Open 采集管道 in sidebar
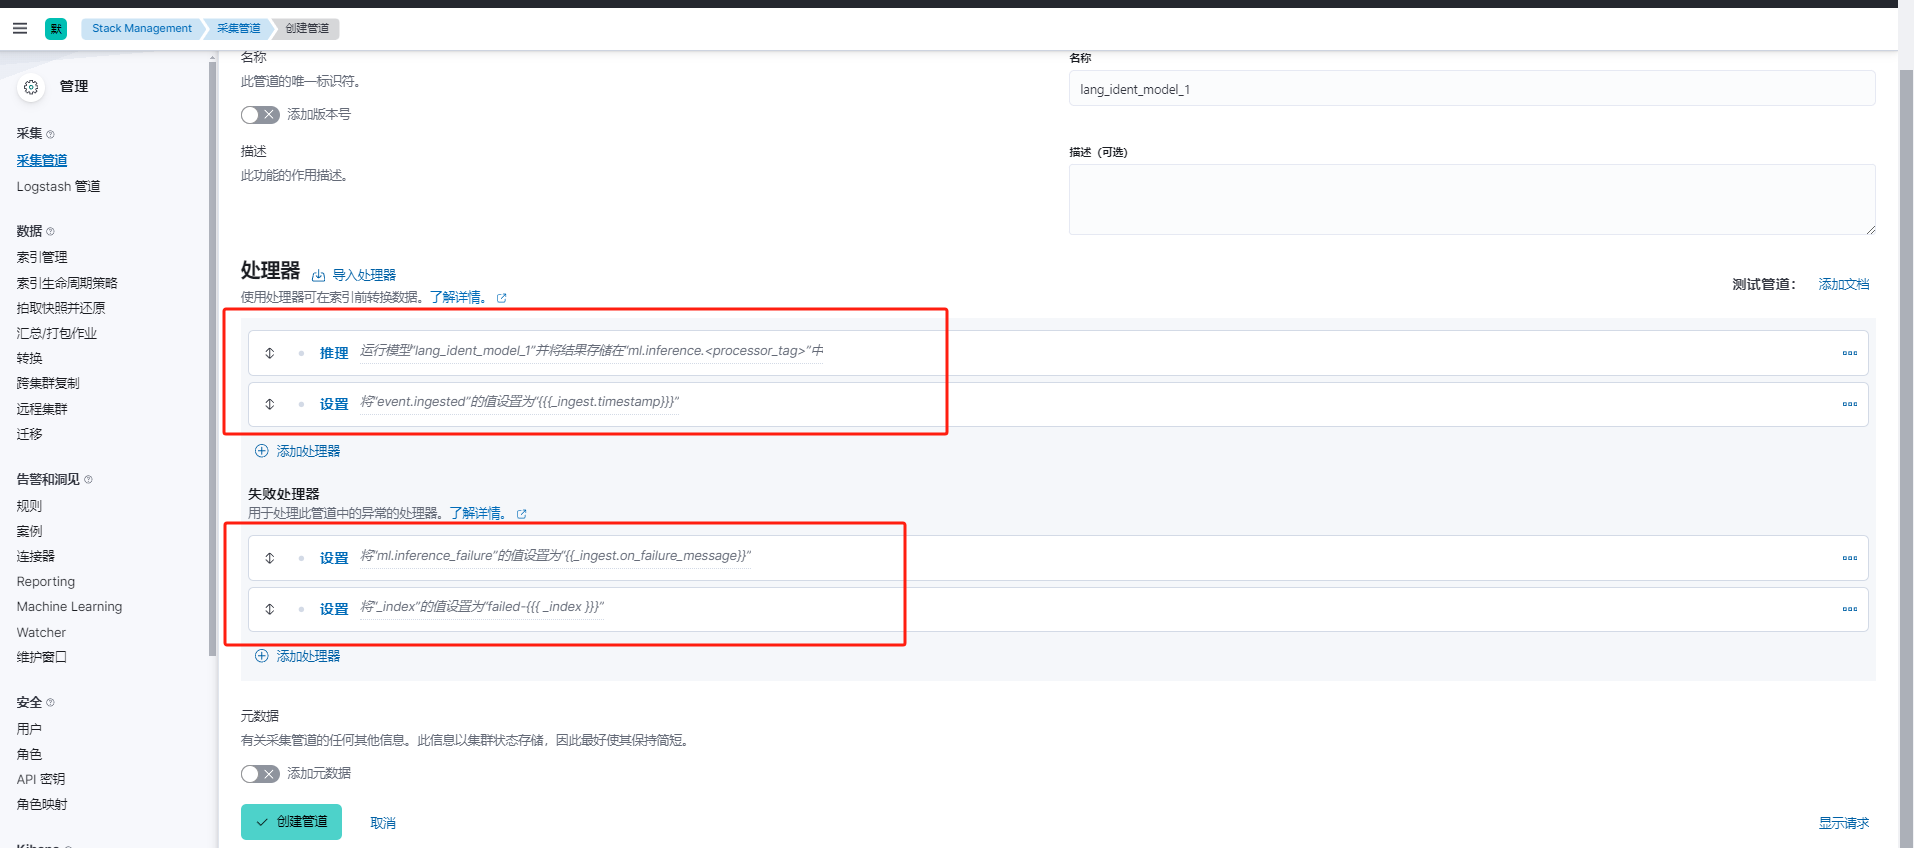This screenshot has width=1914, height=848. [42, 160]
